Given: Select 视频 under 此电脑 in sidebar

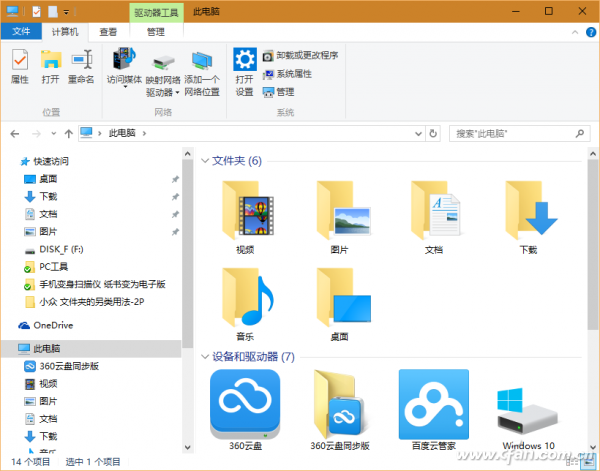Looking at the screenshot, I should 41,384.
